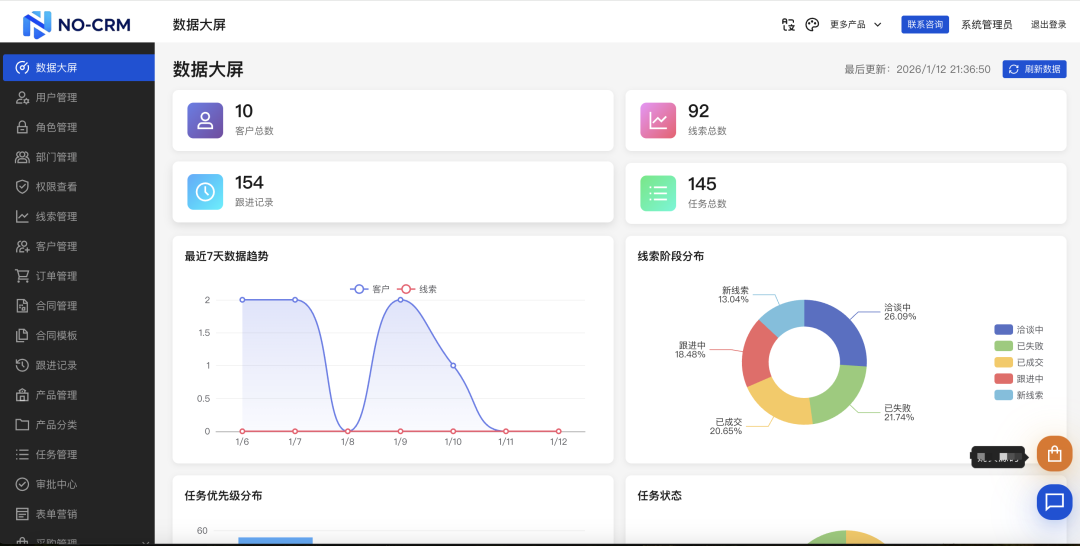This screenshot has height=546, width=1080.
Task: Click the 权限查看 shield icon
Action: (22, 187)
